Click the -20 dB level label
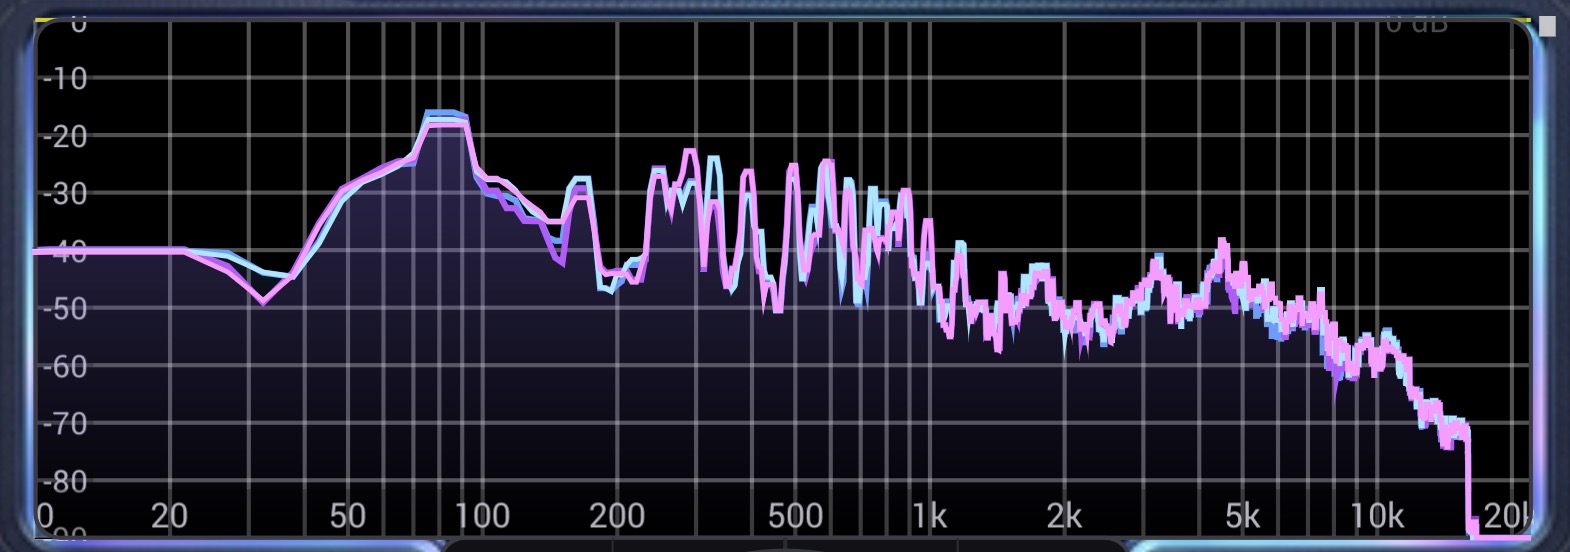 click(64, 136)
